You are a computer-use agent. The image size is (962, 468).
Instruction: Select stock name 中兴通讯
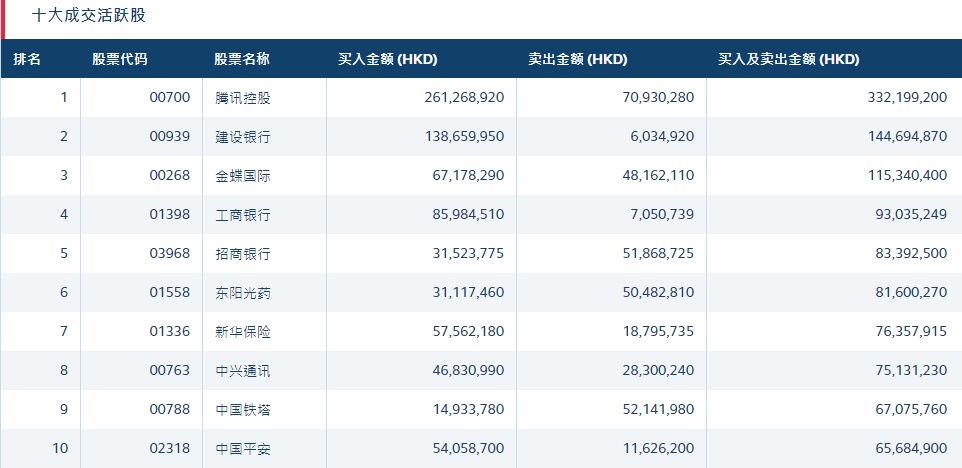coord(243,372)
